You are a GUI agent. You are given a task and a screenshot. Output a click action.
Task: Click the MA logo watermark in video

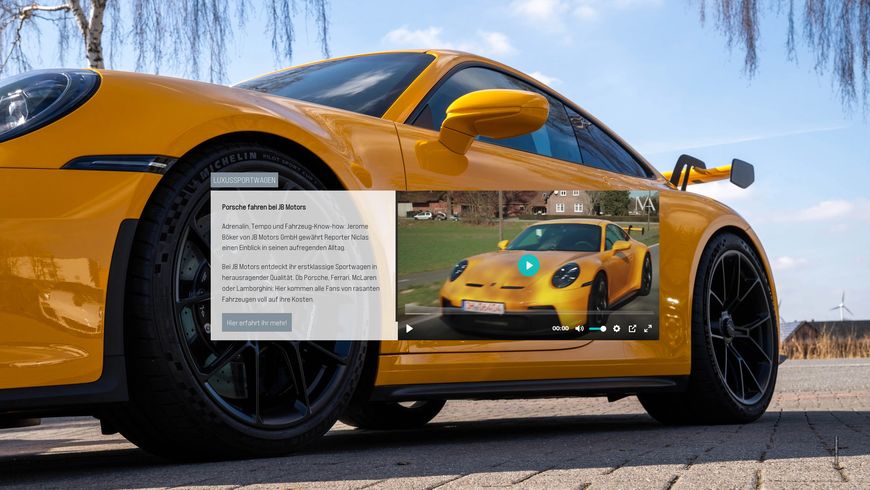pyautogui.click(x=645, y=203)
